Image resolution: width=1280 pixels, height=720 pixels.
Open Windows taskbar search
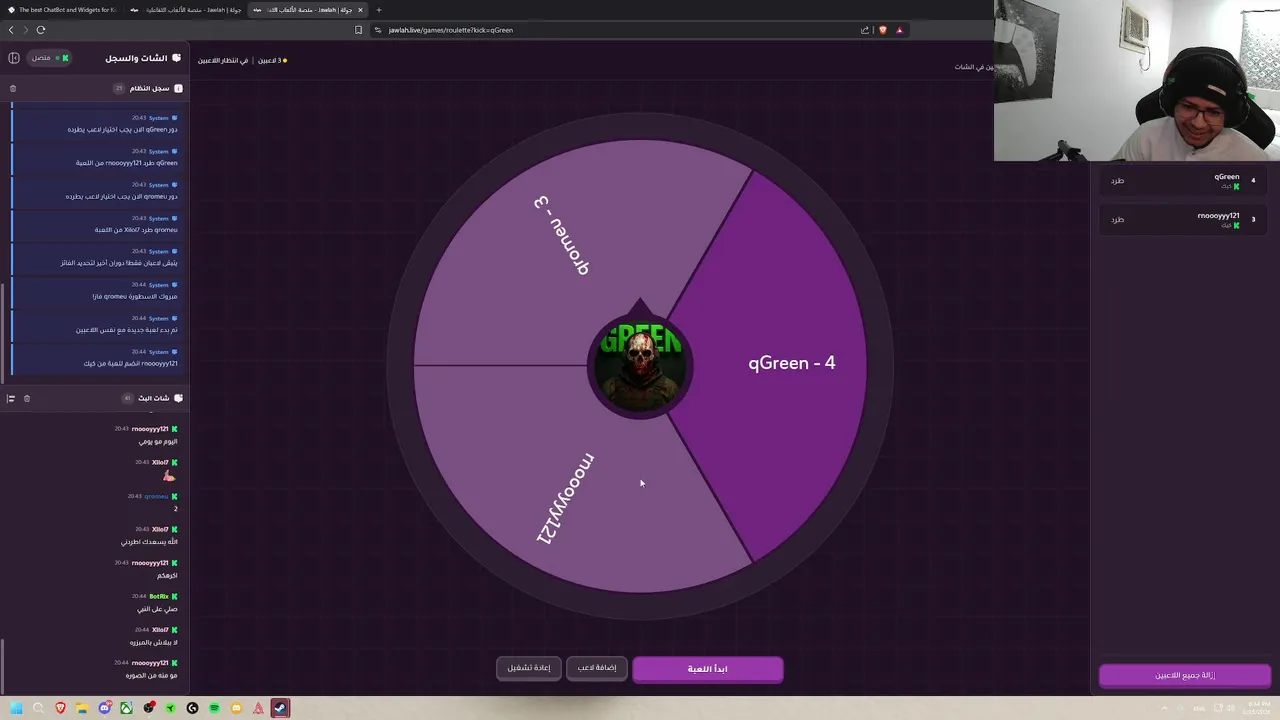[x=38, y=708]
